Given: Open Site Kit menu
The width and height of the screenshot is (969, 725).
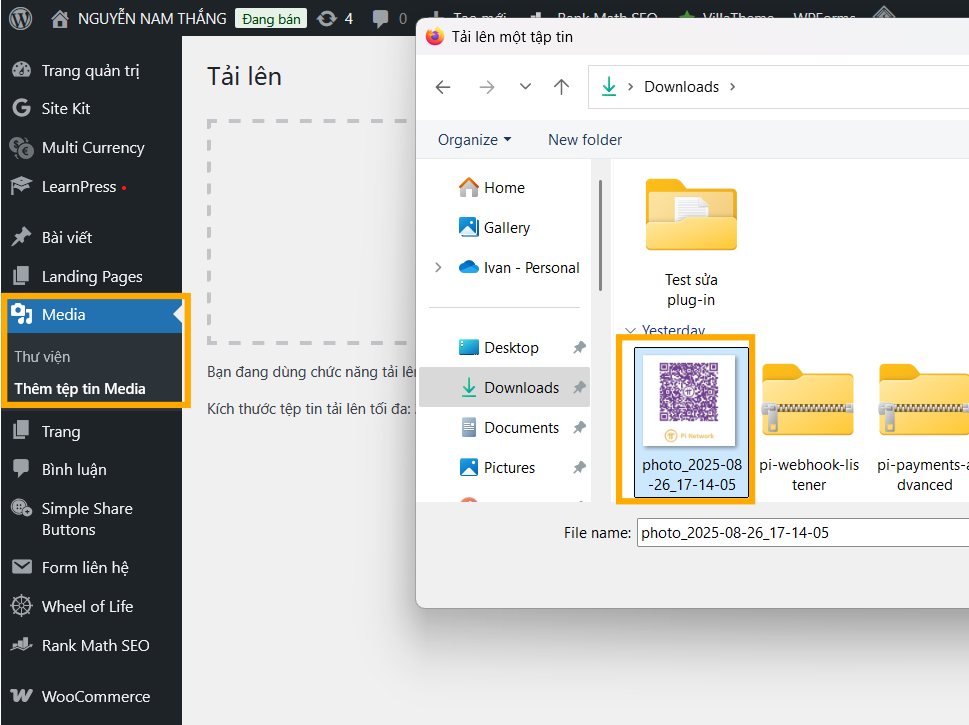Looking at the screenshot, I should tap(91, 108).
